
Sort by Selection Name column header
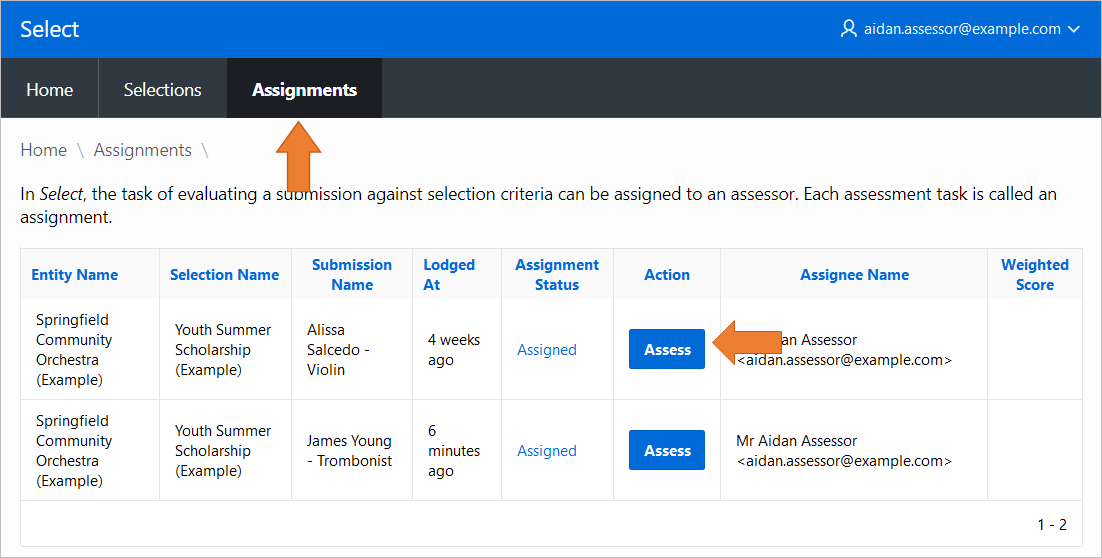pyautogui.click(x=224, y=275)
